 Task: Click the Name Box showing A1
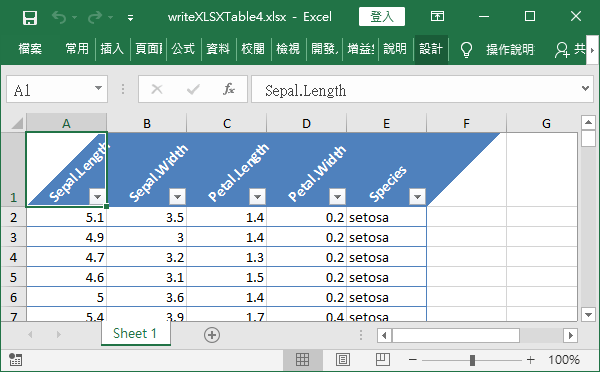pos(57,89)
